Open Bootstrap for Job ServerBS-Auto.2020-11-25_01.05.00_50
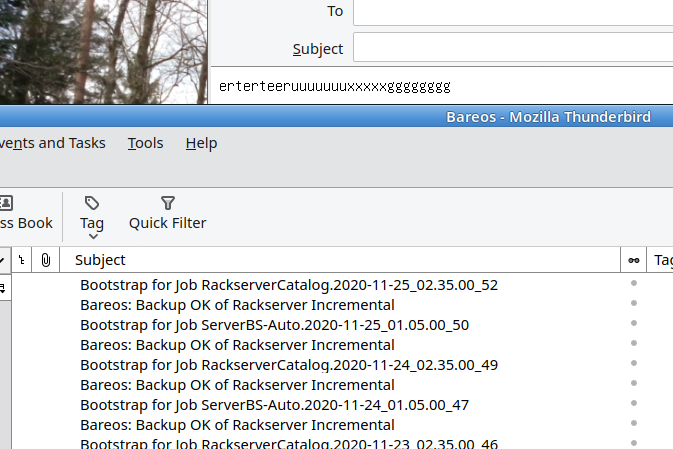This screenshot has height=449, width=673. pyautogui.click(x=274, y=325)
